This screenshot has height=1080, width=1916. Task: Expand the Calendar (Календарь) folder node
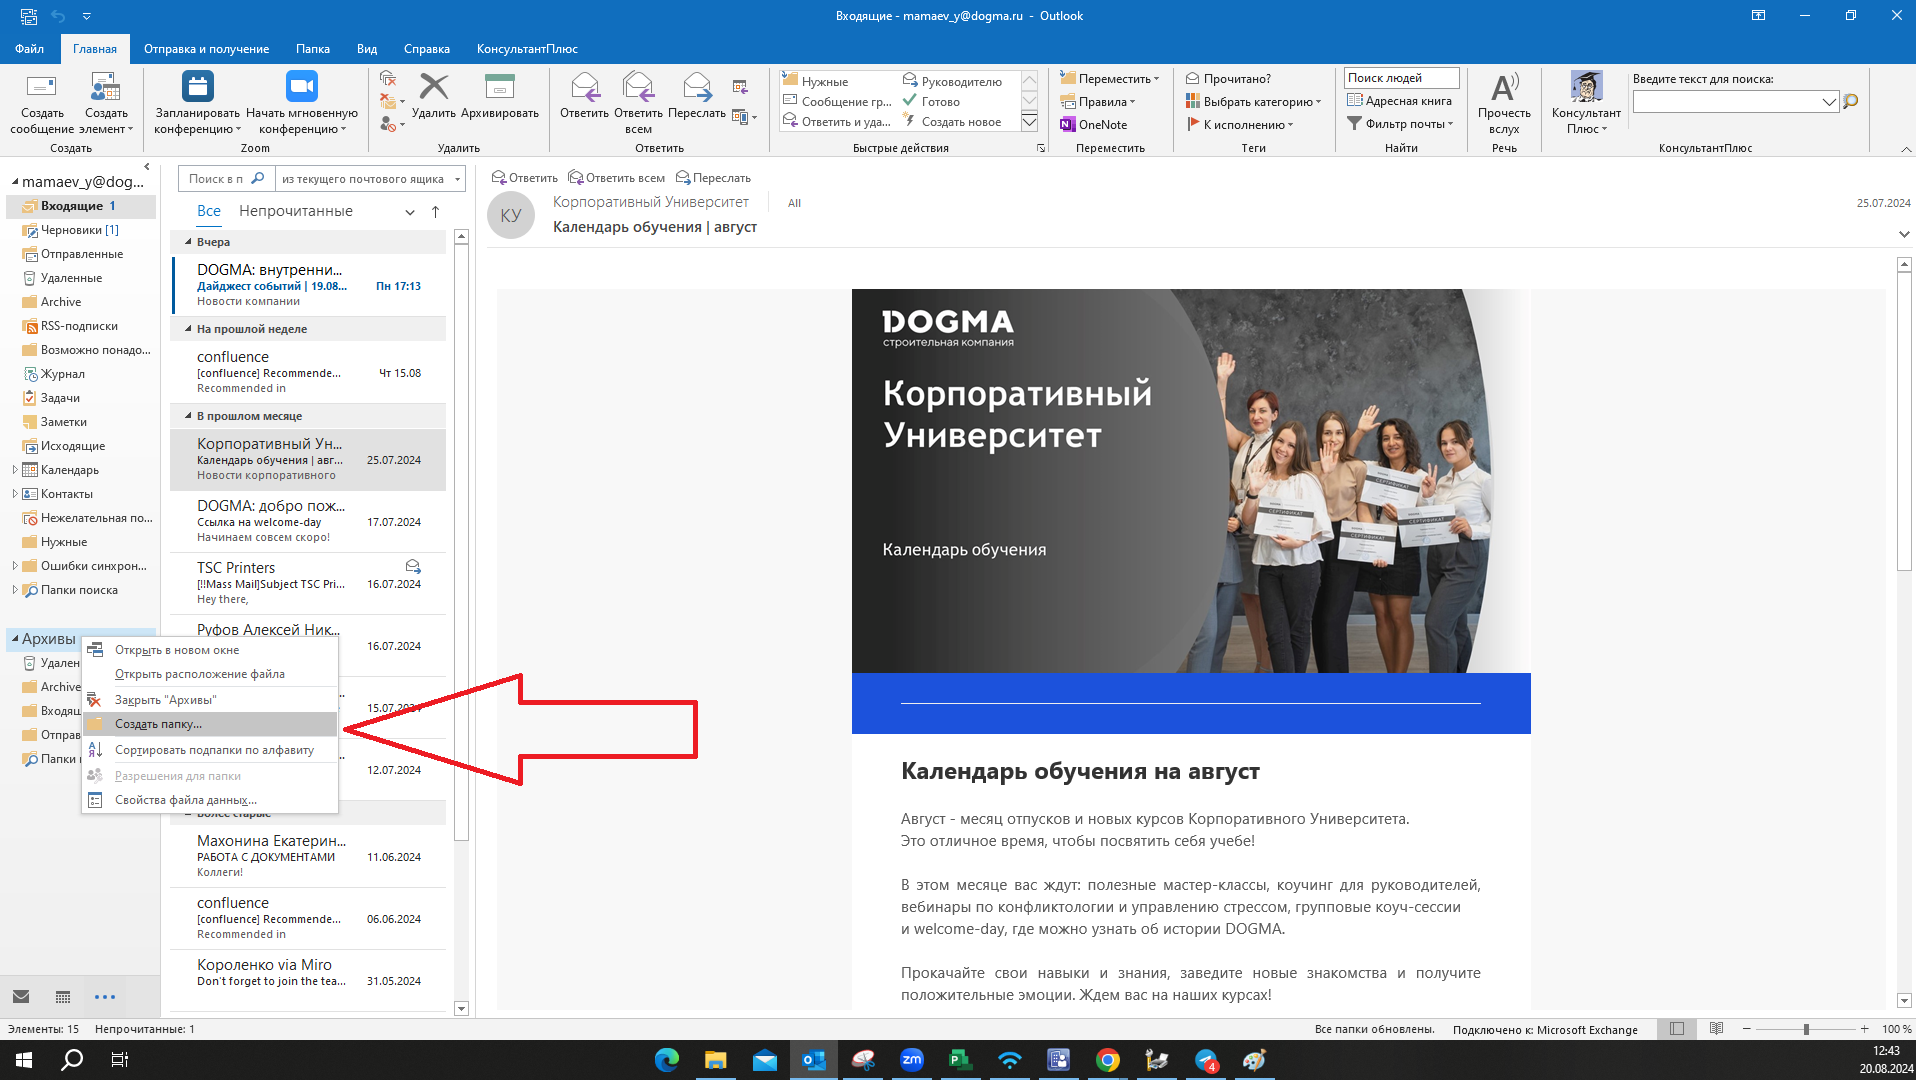15,470
